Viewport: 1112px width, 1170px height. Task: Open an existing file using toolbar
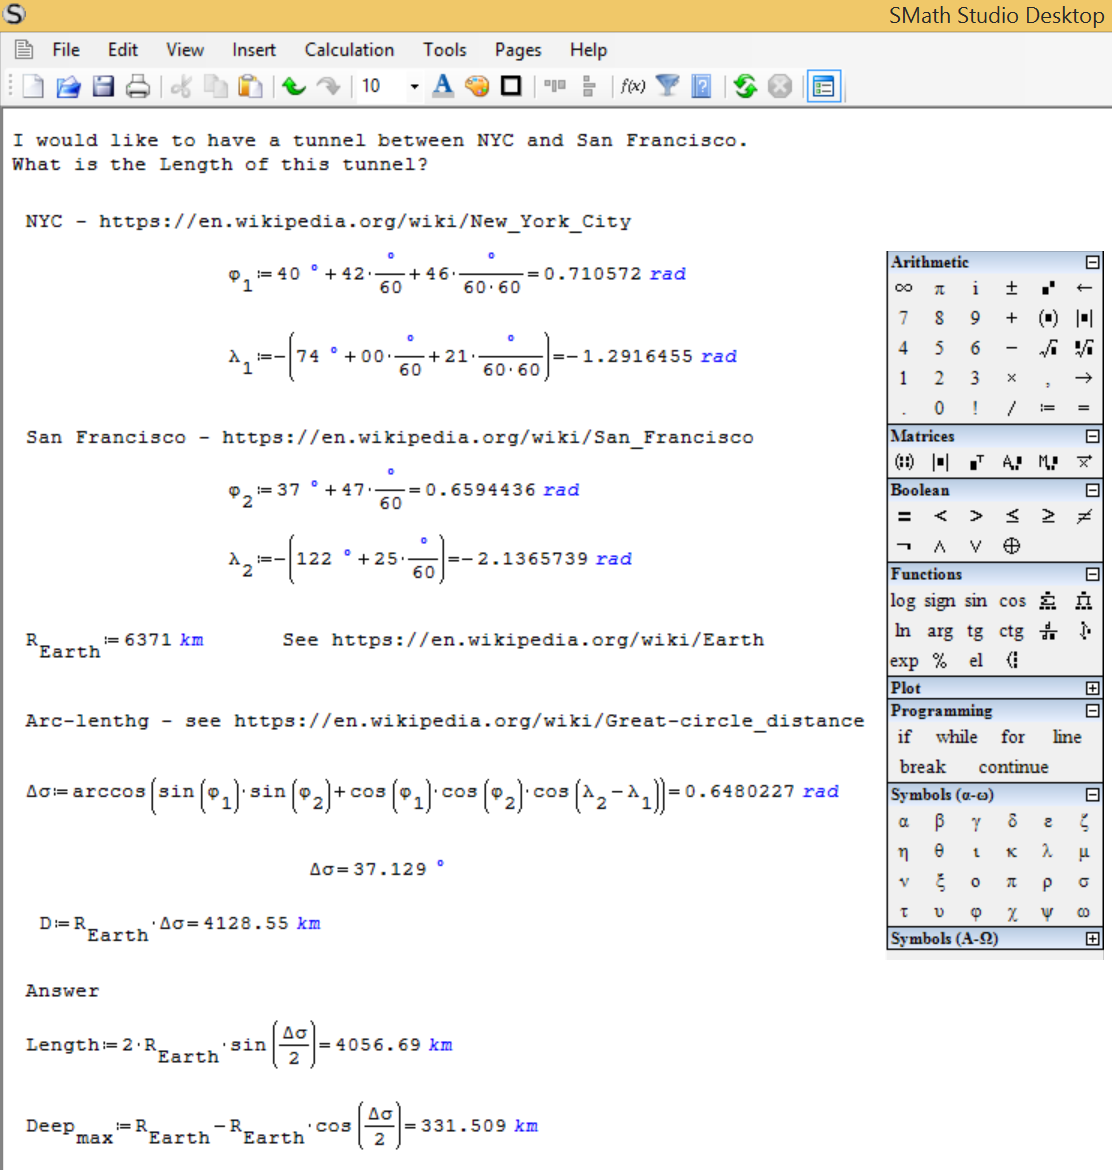pyautogui.click(x=68, y=87)
